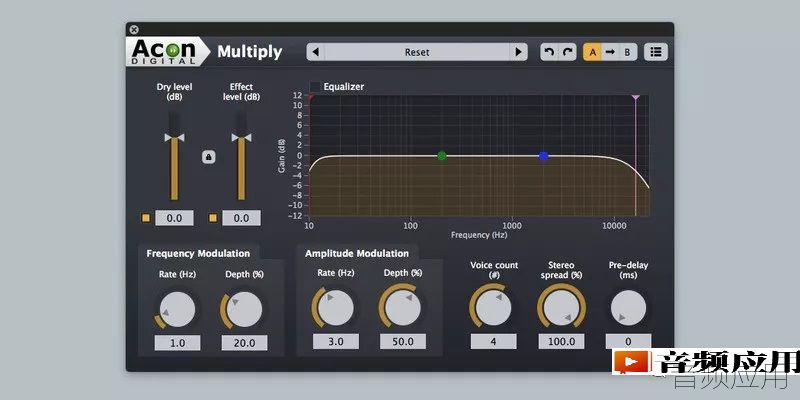Click the undo button

pyautogui.click(x=549, y=52)
